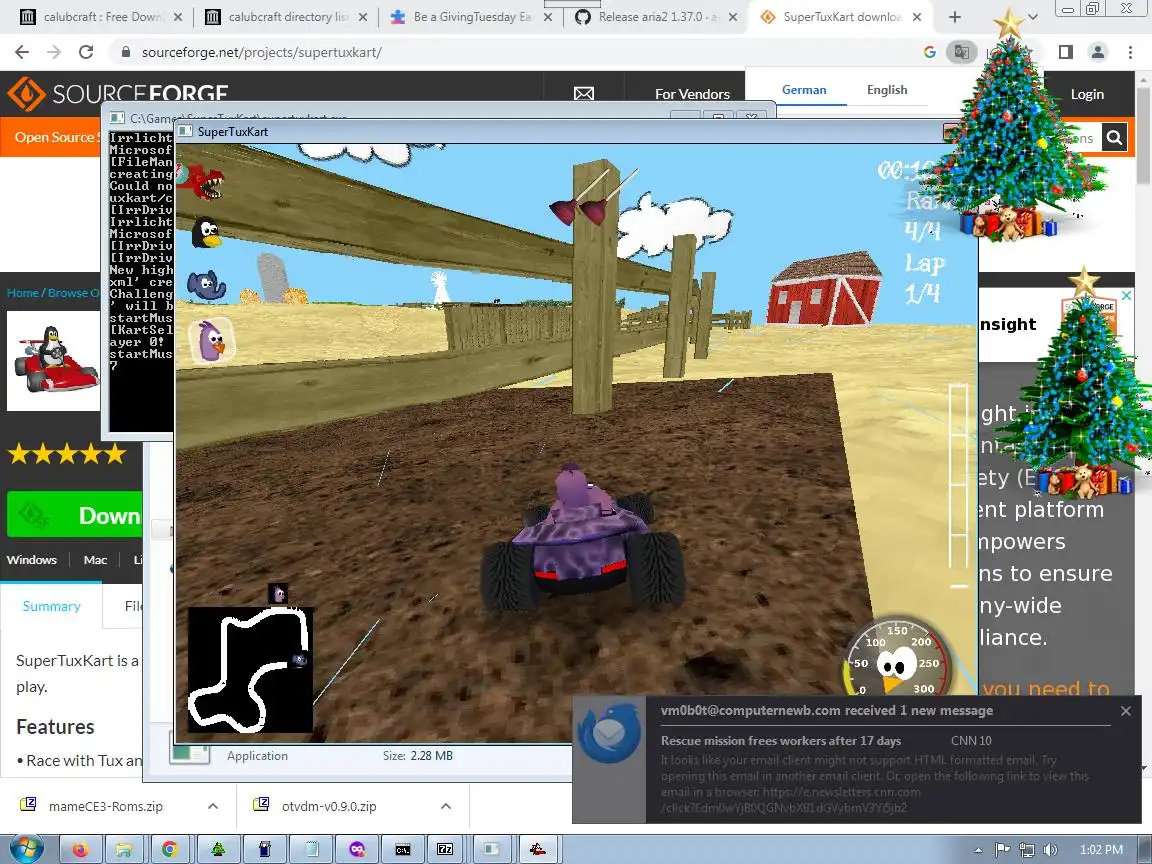The height and width of the screenshot is (864, 1152).
Task: Reload the SourceForge page
Action: click(x=86, y=52)
